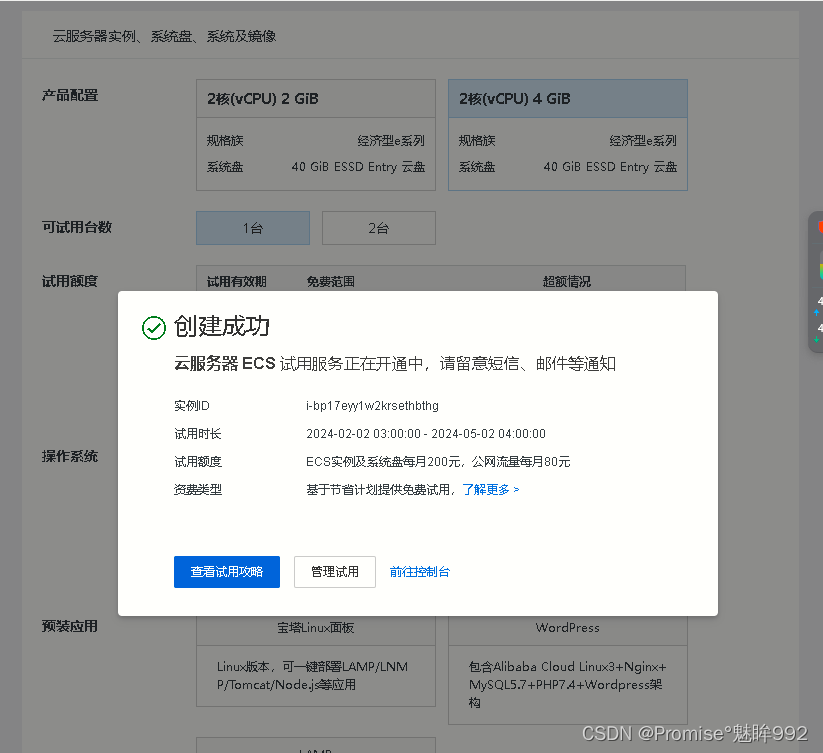Click the 资费类型 field label
The height and width of the screenshot is (753, 823).
click(198, 490)
